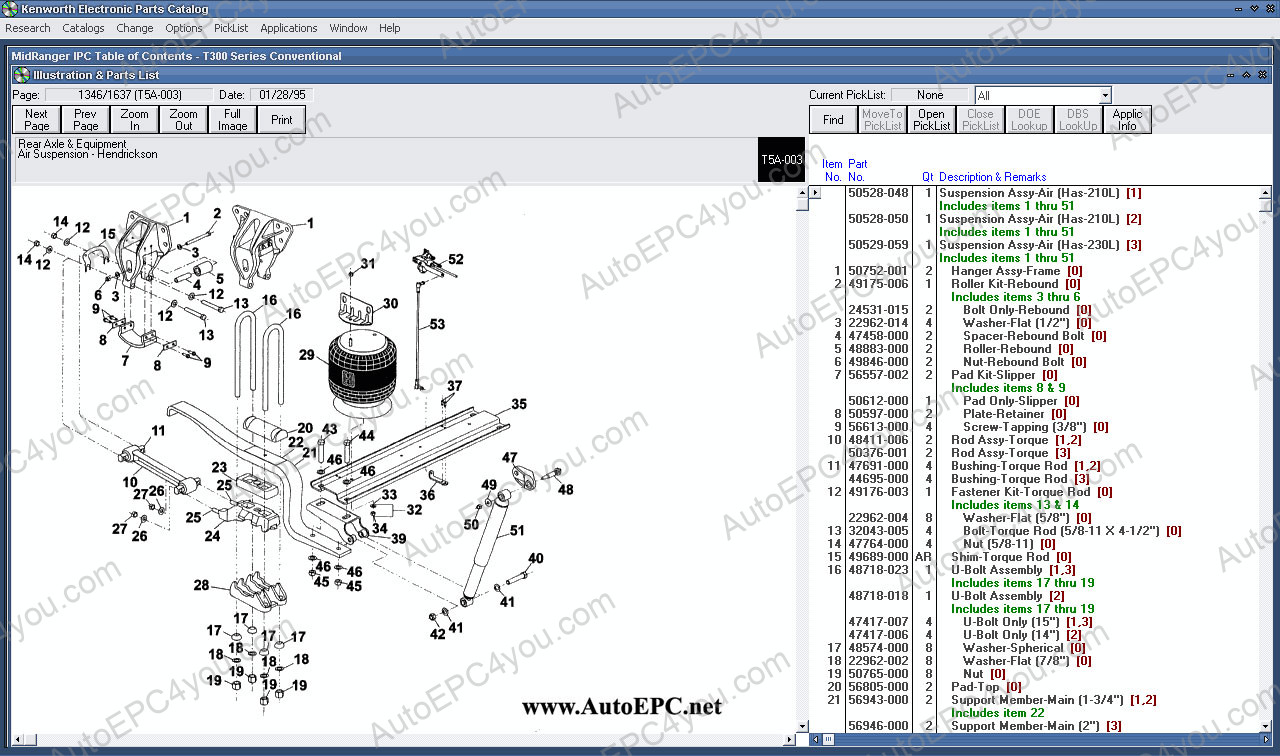Open the Applic Info panel
Image resolution: width=1280 pixels, height=756 pixels.
click(x=1127, y=120)
